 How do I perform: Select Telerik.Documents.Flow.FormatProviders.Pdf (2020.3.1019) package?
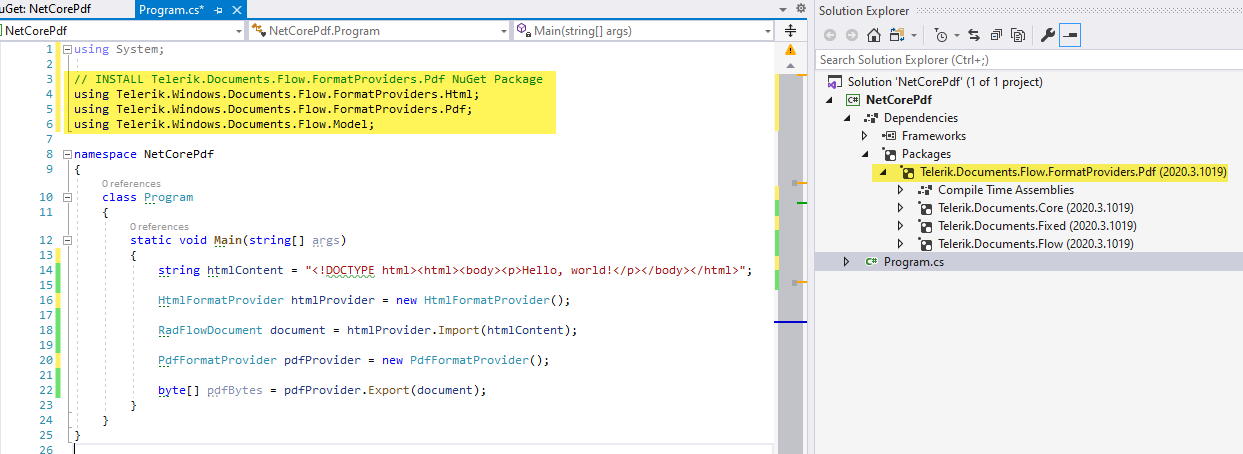[x=1073, y=172]
